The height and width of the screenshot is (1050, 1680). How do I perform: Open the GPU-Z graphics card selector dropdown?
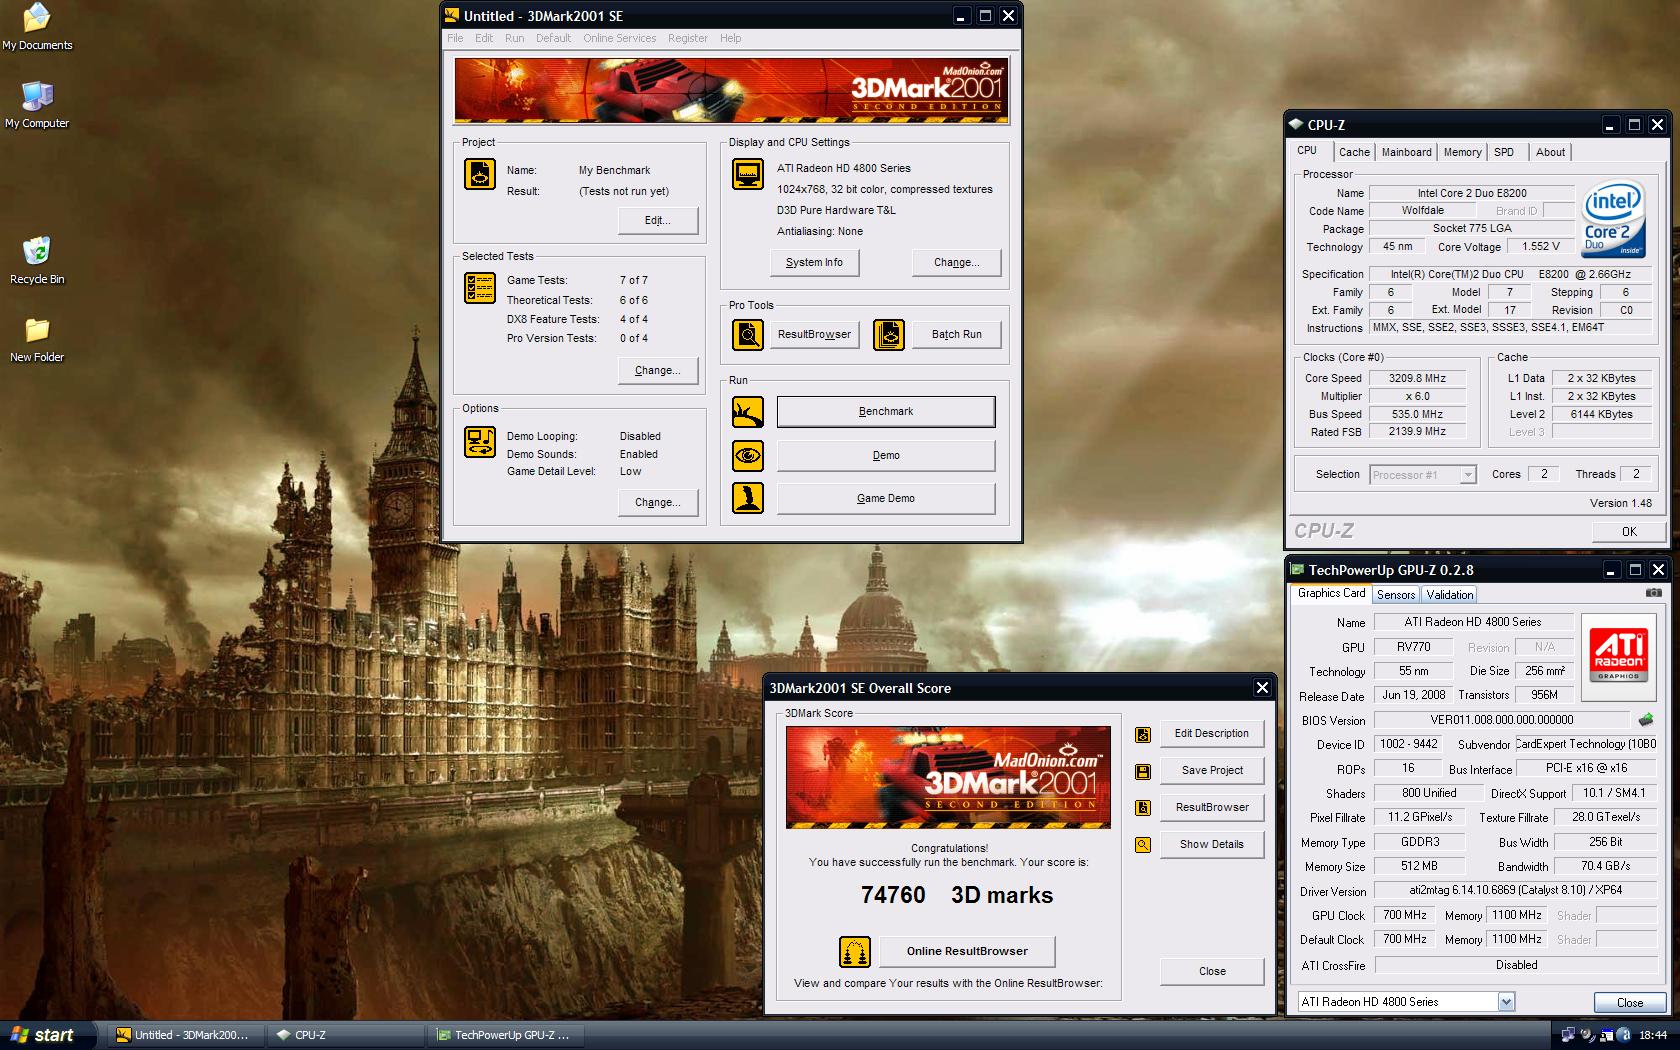pos(1406,1001)
